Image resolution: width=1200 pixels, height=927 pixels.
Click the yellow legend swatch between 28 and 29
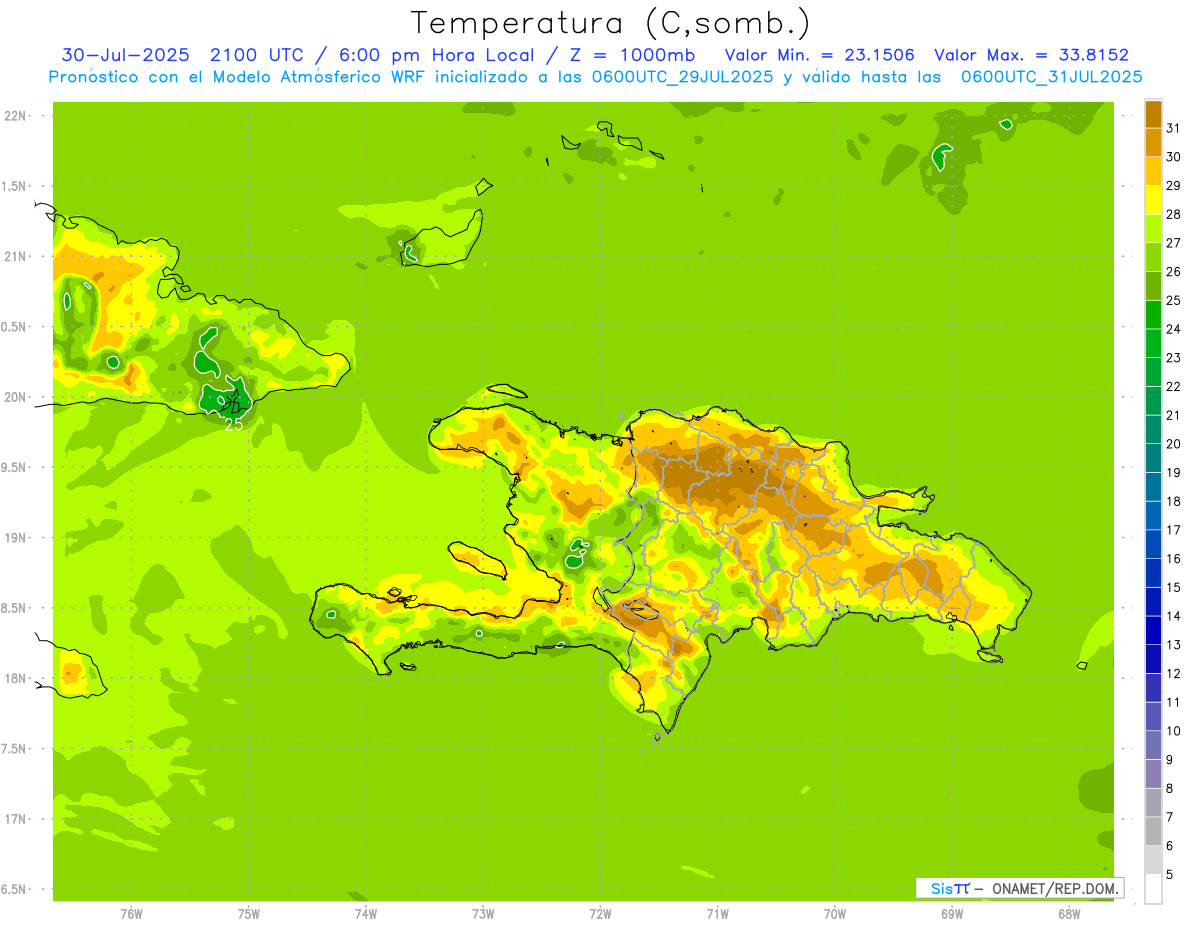point(1153,200)
